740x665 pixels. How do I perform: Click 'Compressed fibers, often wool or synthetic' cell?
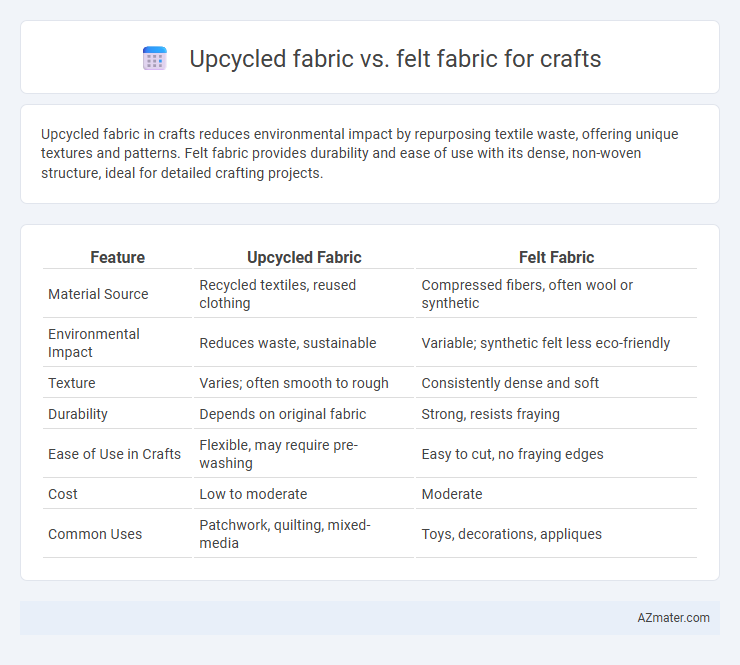coord(527,294)
